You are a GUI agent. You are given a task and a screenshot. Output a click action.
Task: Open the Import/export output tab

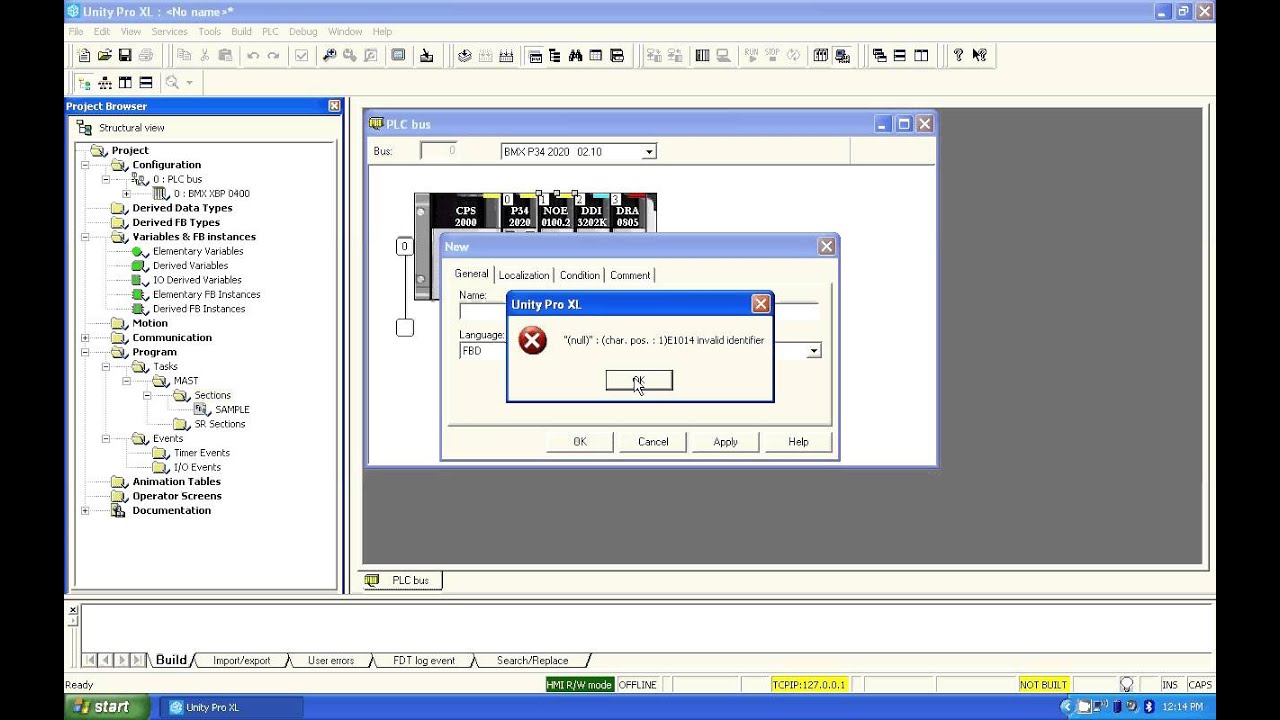tap(241, 660)
